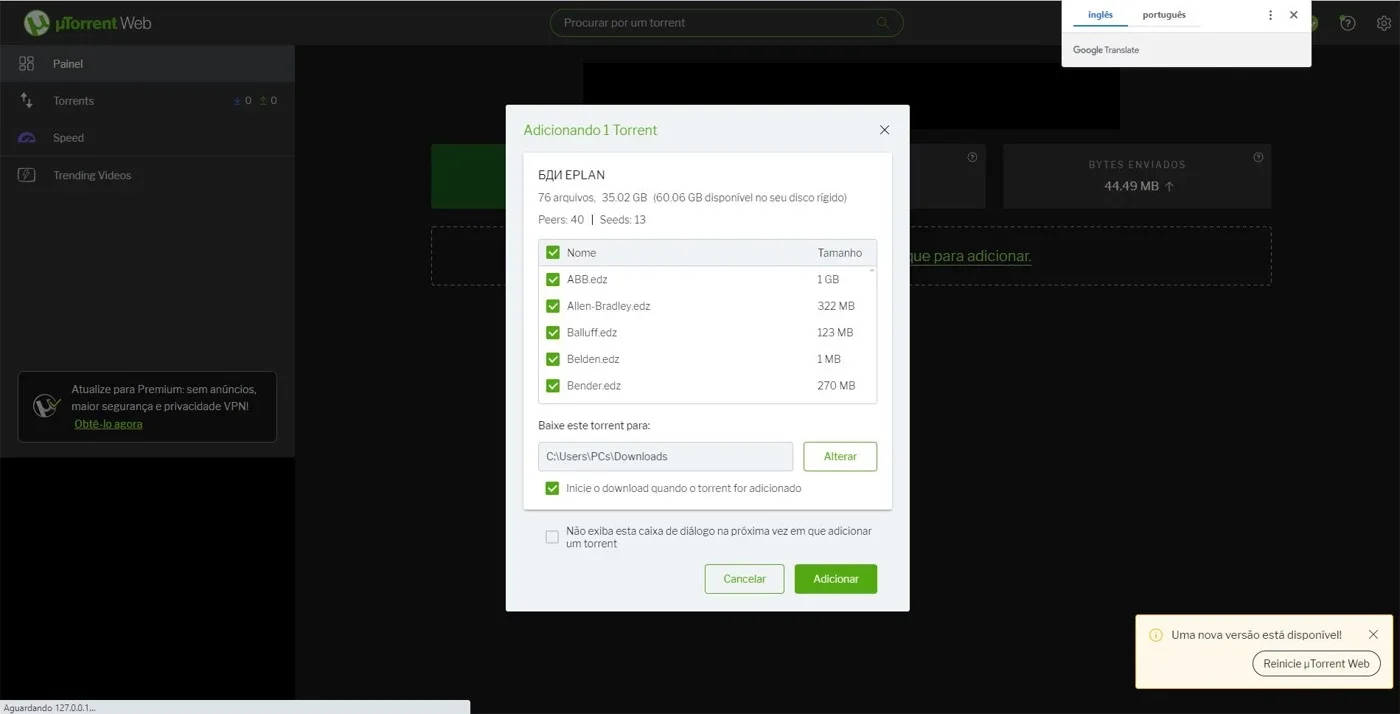This screenshot has height=714, width=1400.
Task: Click the Nome column header
Action: 581,253
